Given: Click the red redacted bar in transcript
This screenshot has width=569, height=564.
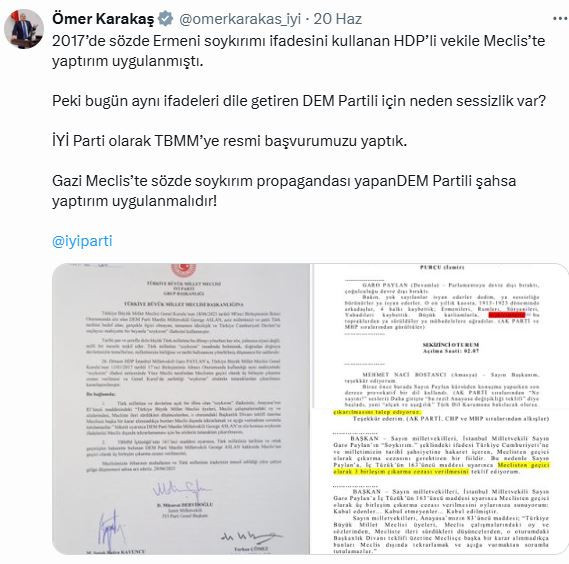Looking at the screenshot, I should (x=507, y=315).
